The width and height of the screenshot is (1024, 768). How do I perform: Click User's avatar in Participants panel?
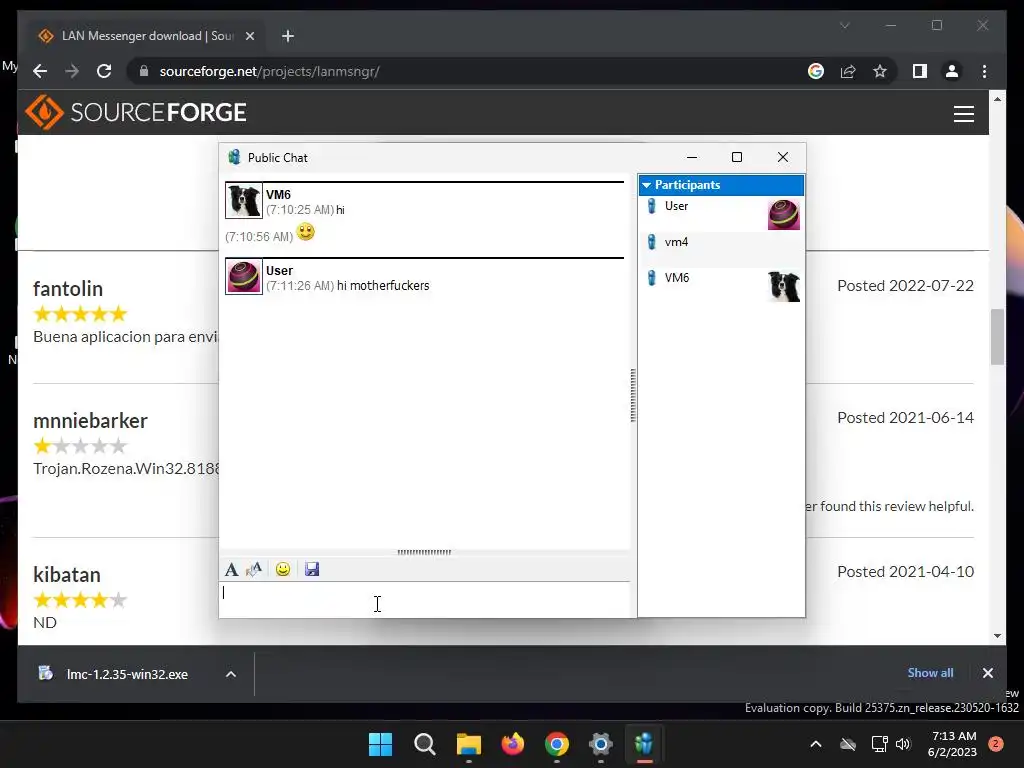[x=784, y=215]
